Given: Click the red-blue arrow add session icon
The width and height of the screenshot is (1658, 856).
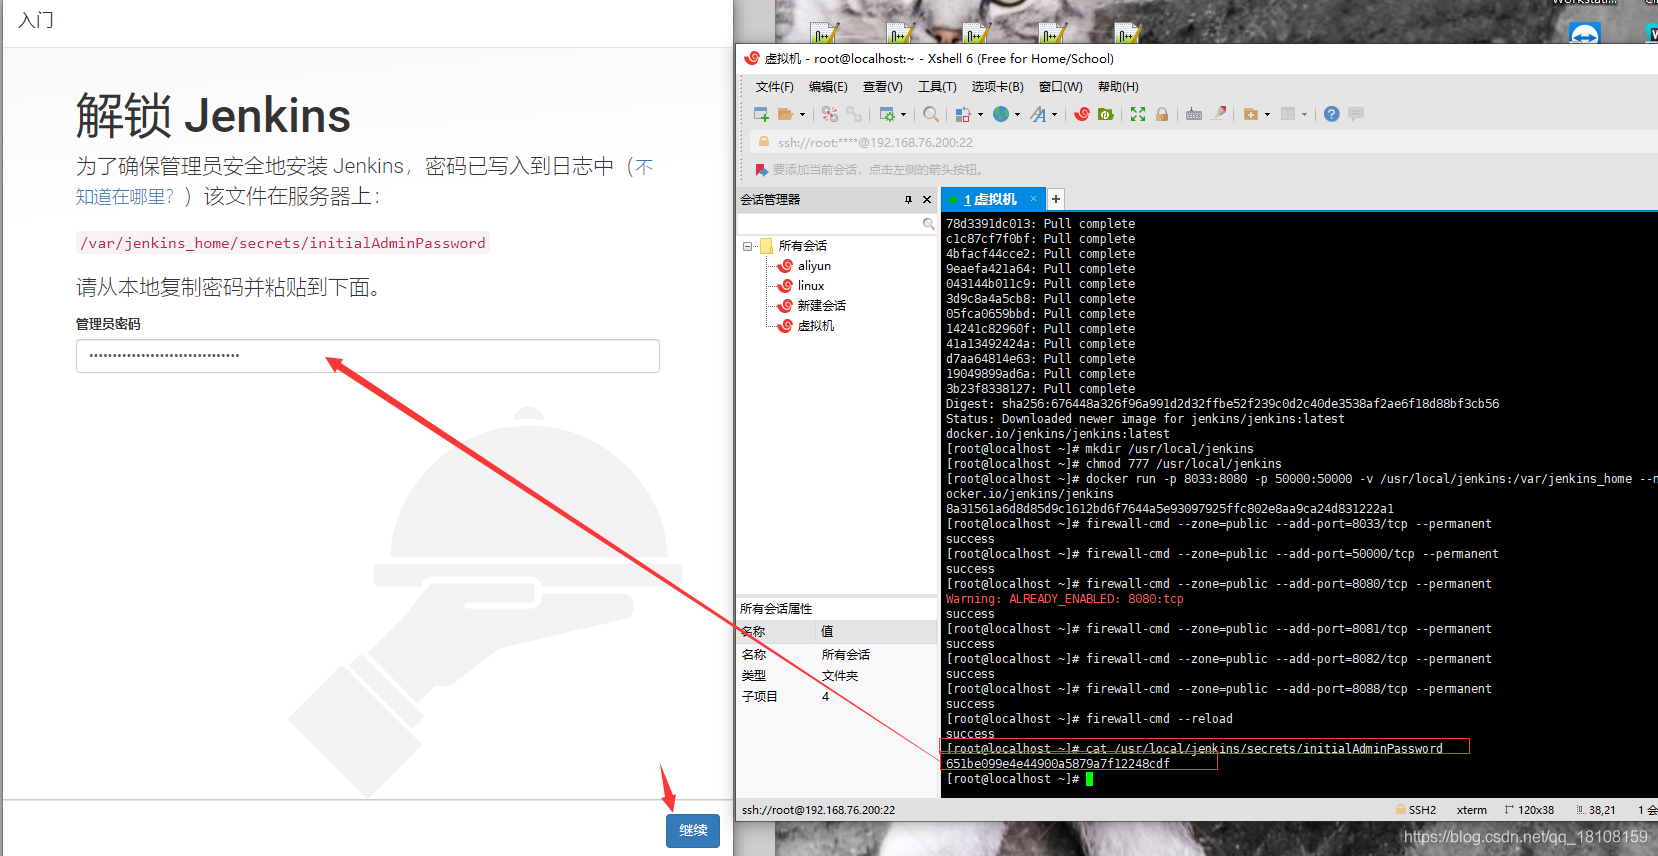Looking at the screenshot, I should coord(762,170).
